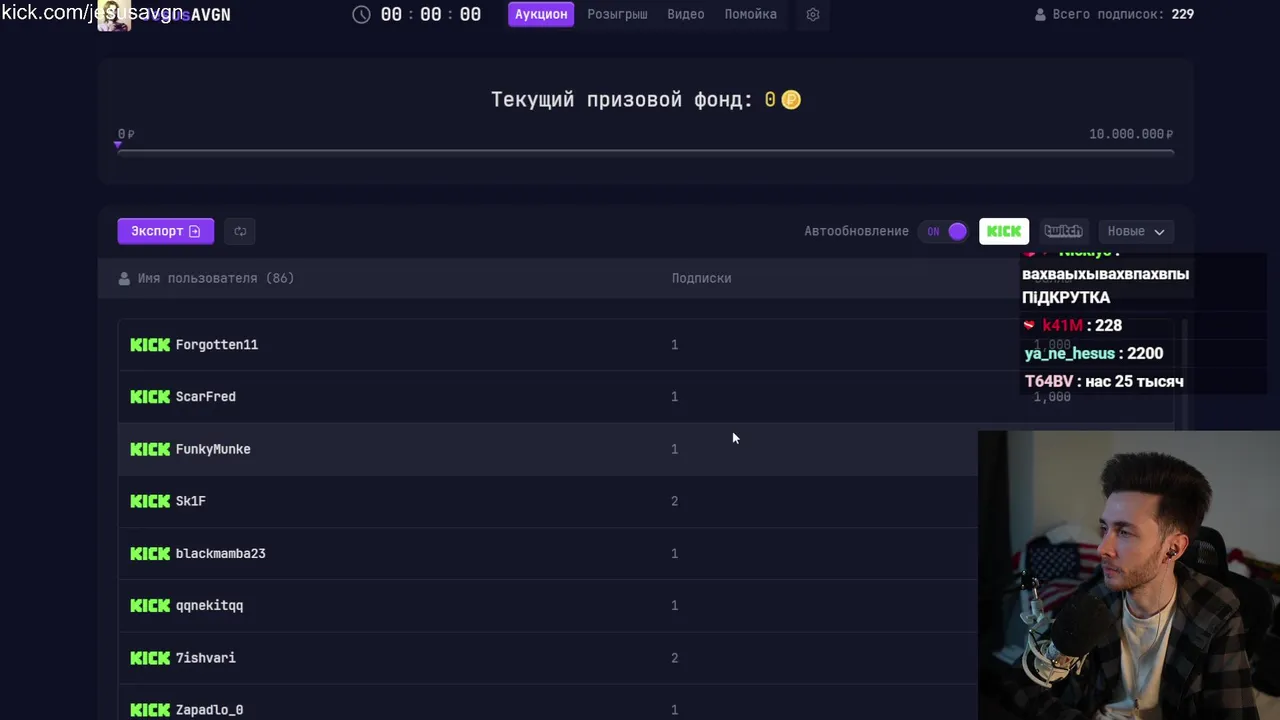The height and width of the screenshot is (720, 1280).
Task: Select the KICK platform filter
Action: pos(1004,231)
